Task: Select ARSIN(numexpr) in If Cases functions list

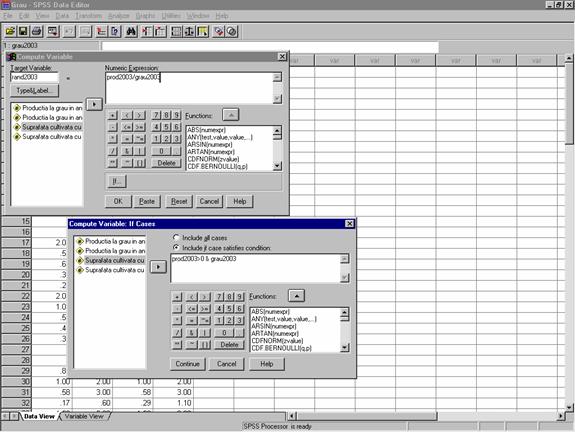Action: [274, 326]
